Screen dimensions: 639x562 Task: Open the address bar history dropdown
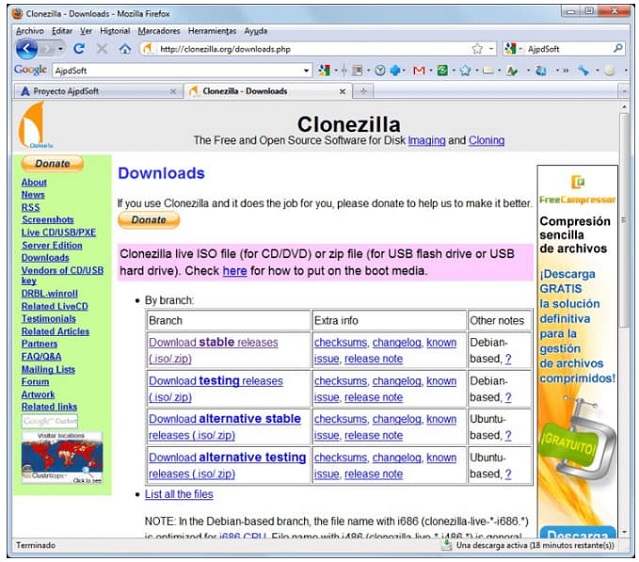(491, 49)
